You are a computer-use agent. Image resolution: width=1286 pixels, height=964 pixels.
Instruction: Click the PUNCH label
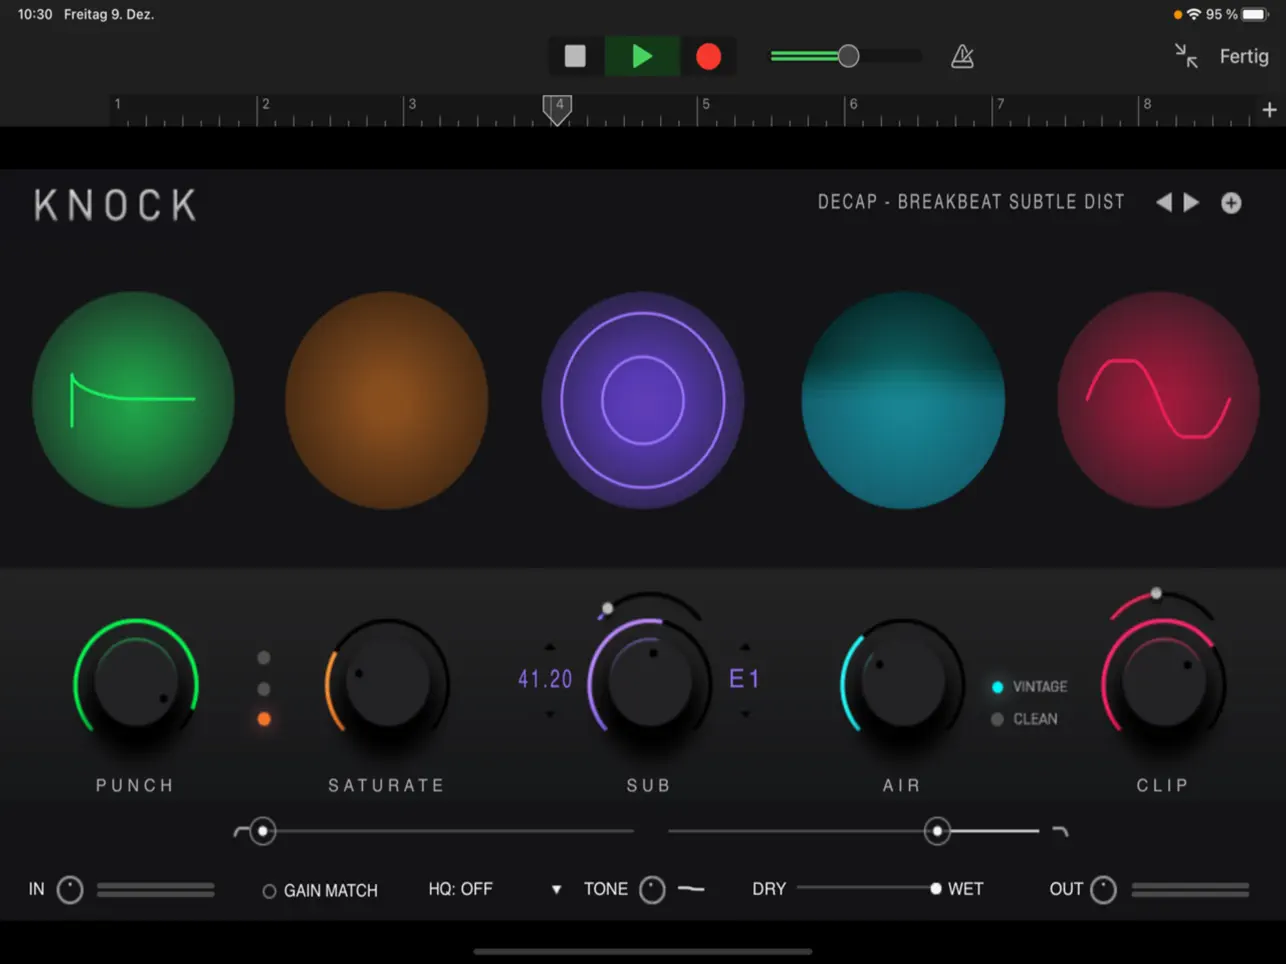pos(135,786)
